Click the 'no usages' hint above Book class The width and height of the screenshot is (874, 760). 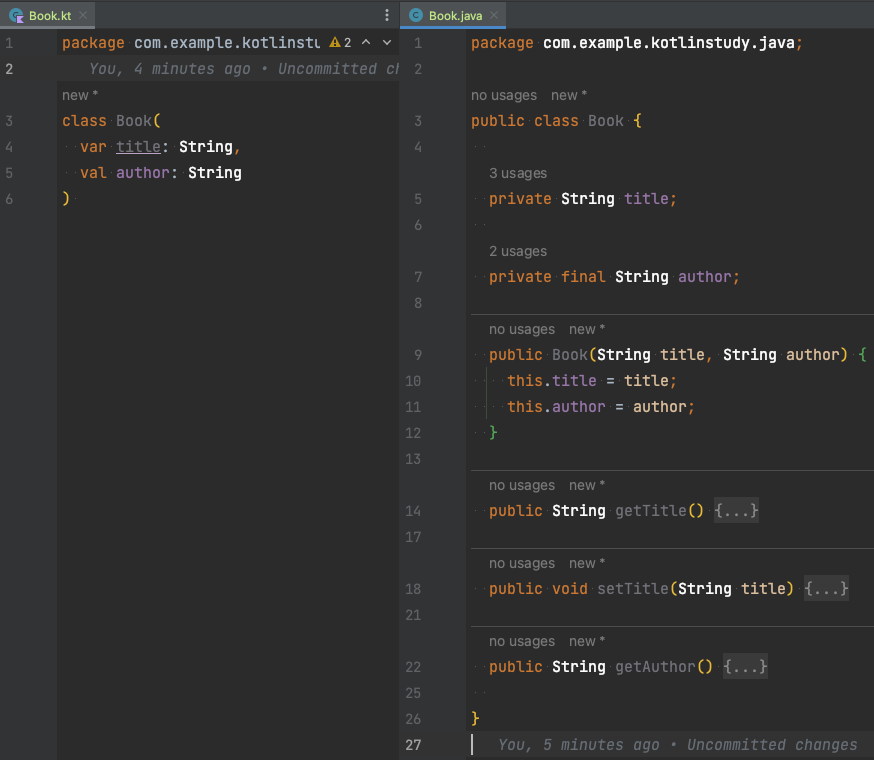click(x=504, y=95)
